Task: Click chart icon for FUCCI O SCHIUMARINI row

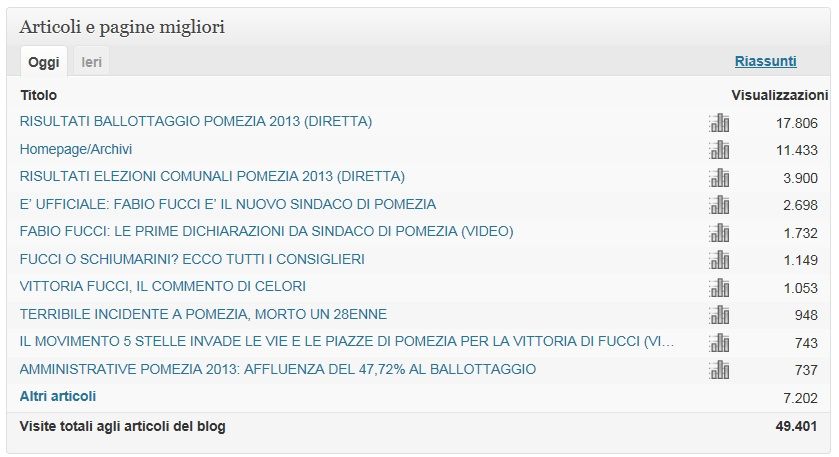Action: (719, 260)
